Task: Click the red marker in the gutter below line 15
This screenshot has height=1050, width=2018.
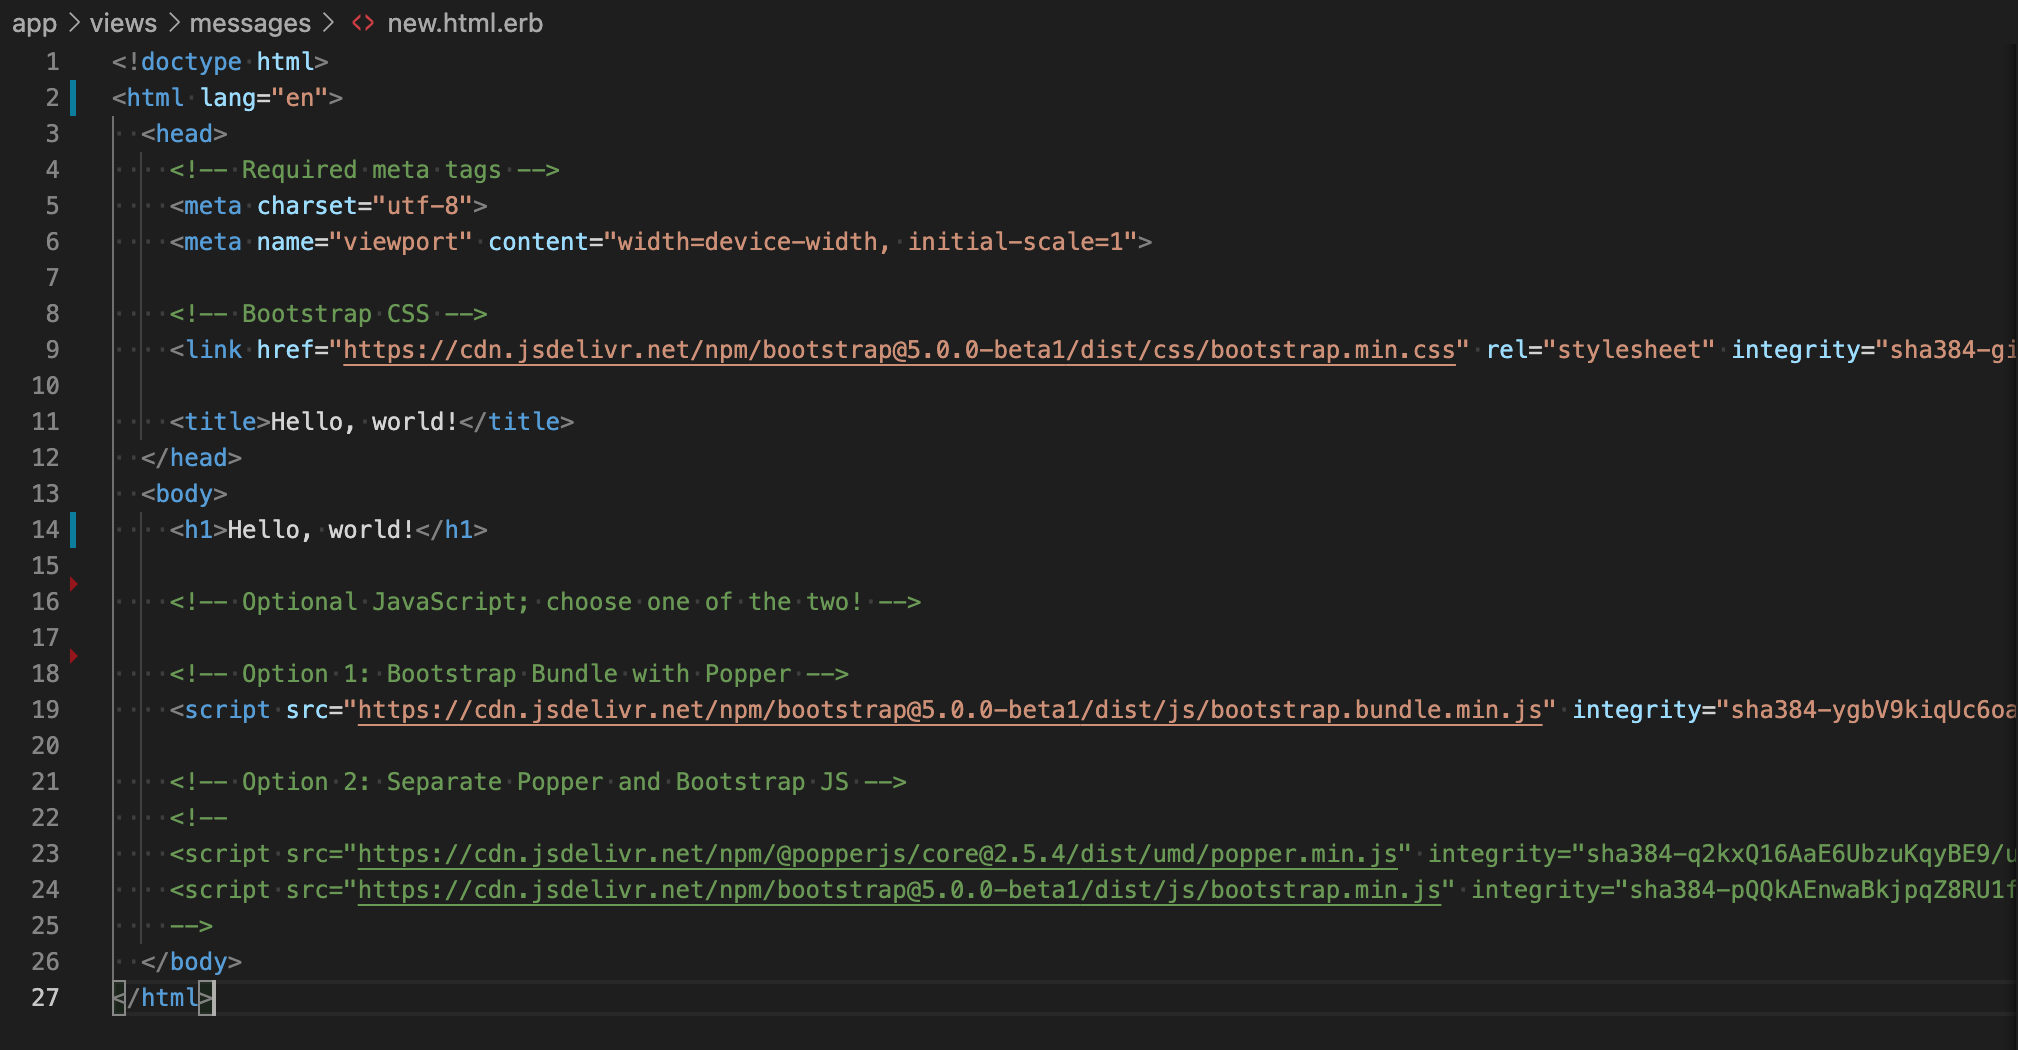Action: 73,583
